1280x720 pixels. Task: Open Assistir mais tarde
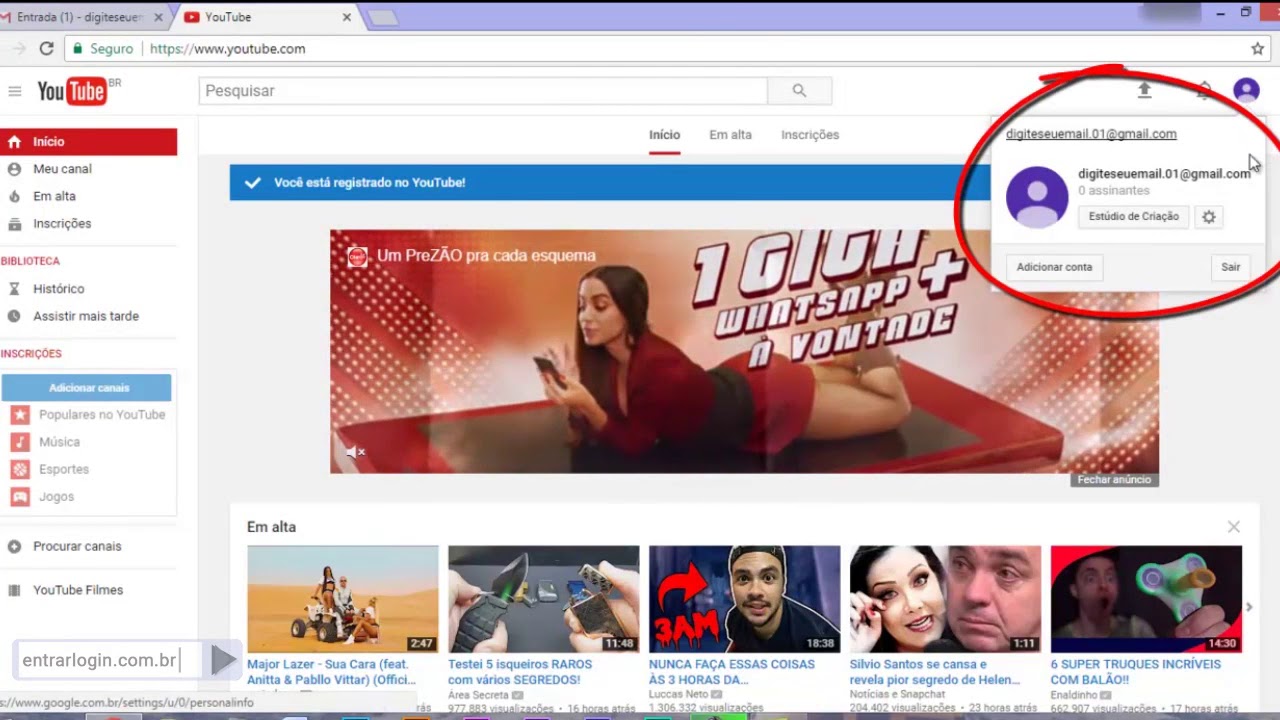[88, 316]
